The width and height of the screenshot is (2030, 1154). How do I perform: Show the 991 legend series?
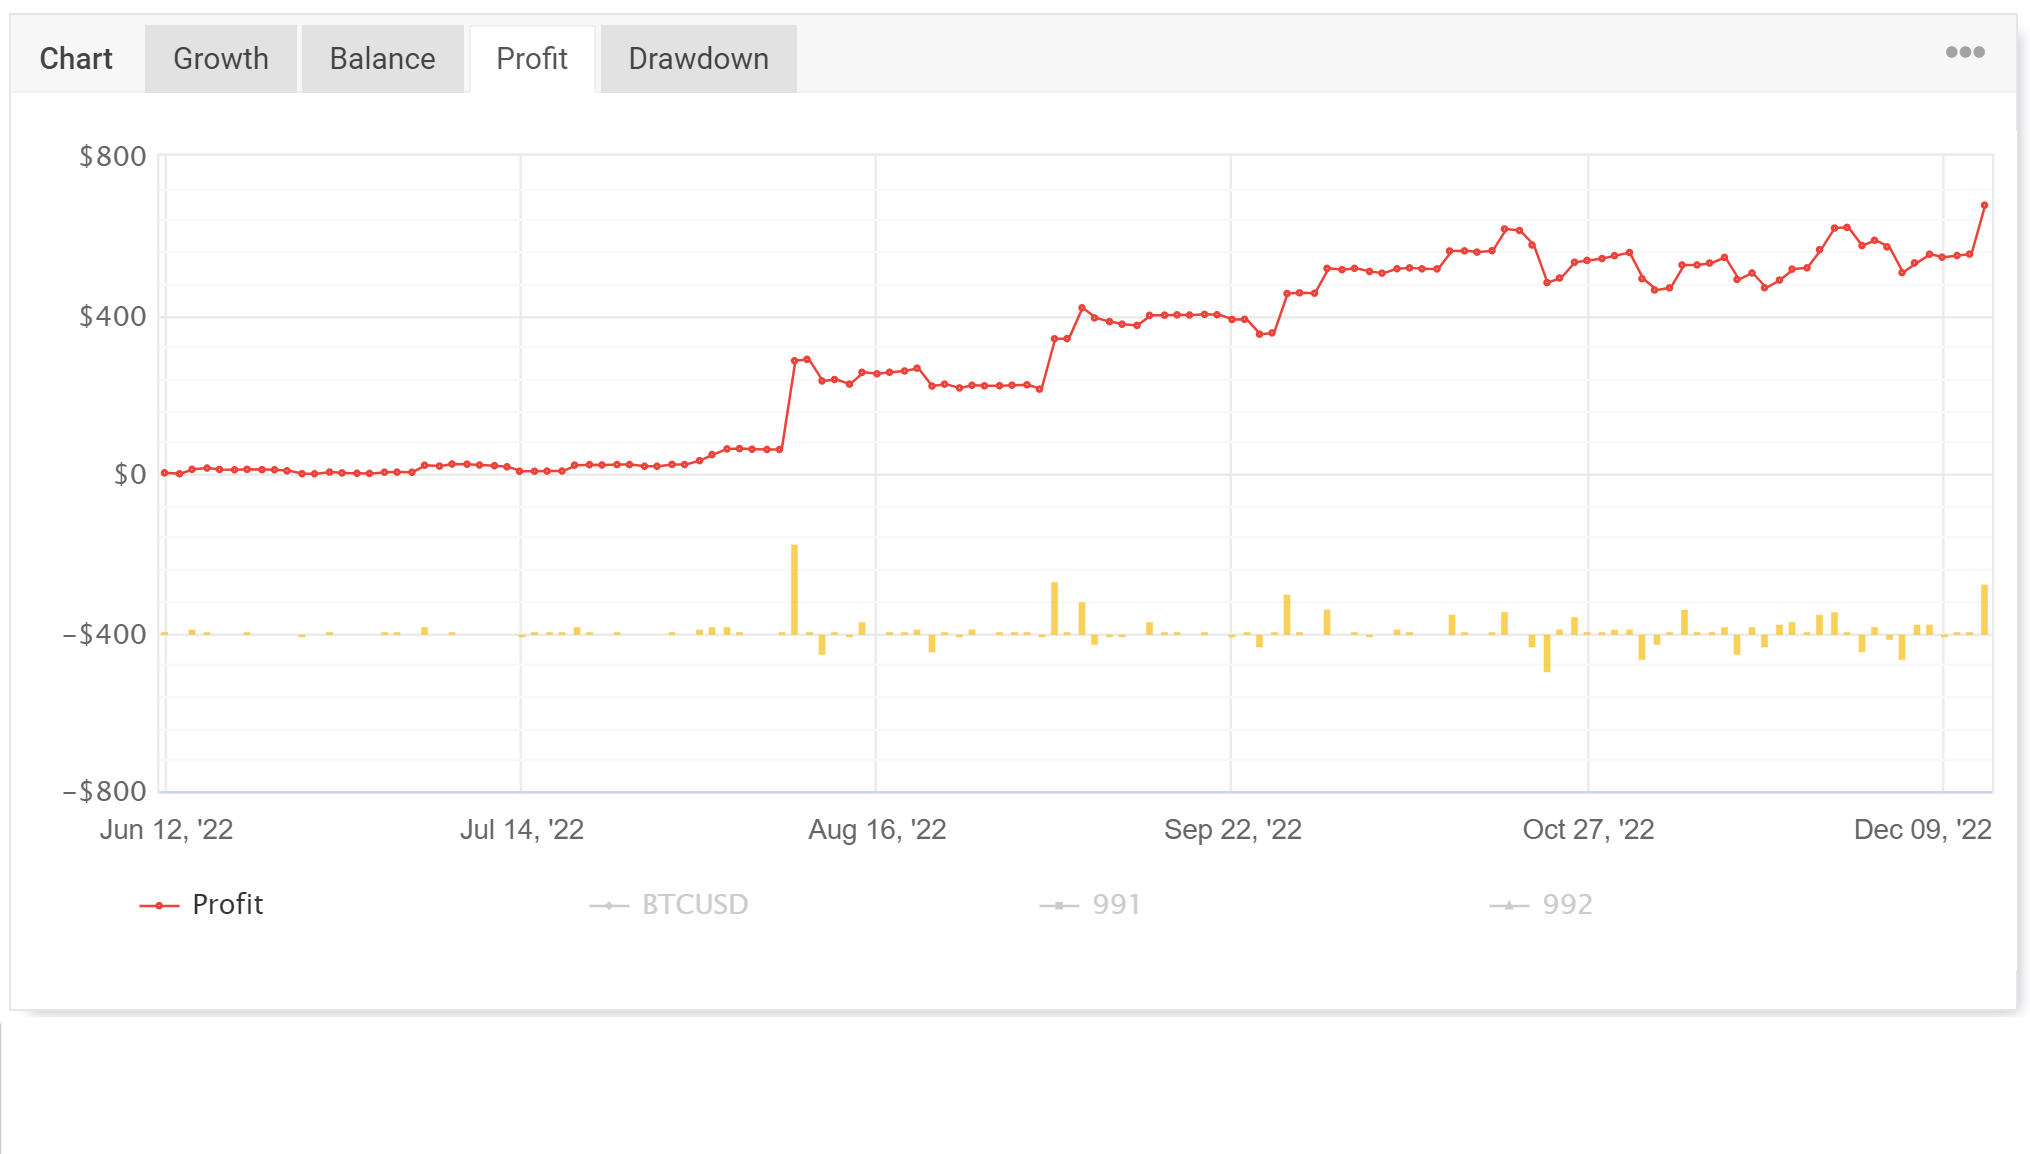pyautogui.click(x=1115, y=904)
